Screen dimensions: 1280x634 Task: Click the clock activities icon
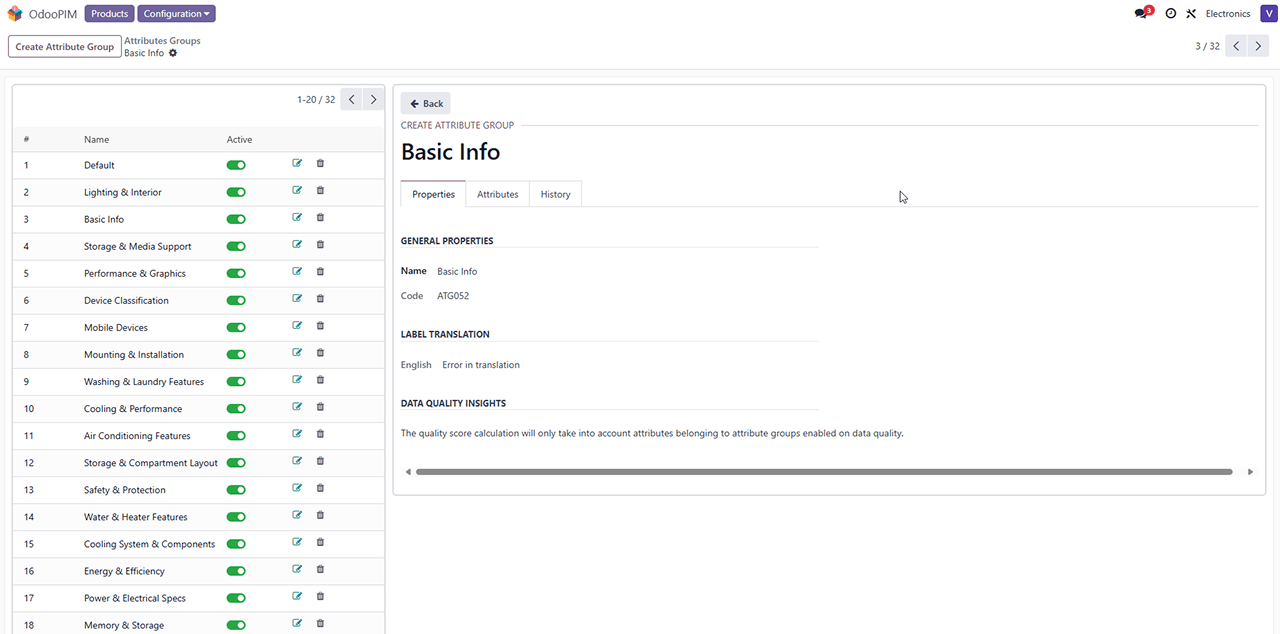coord(1171,14)
